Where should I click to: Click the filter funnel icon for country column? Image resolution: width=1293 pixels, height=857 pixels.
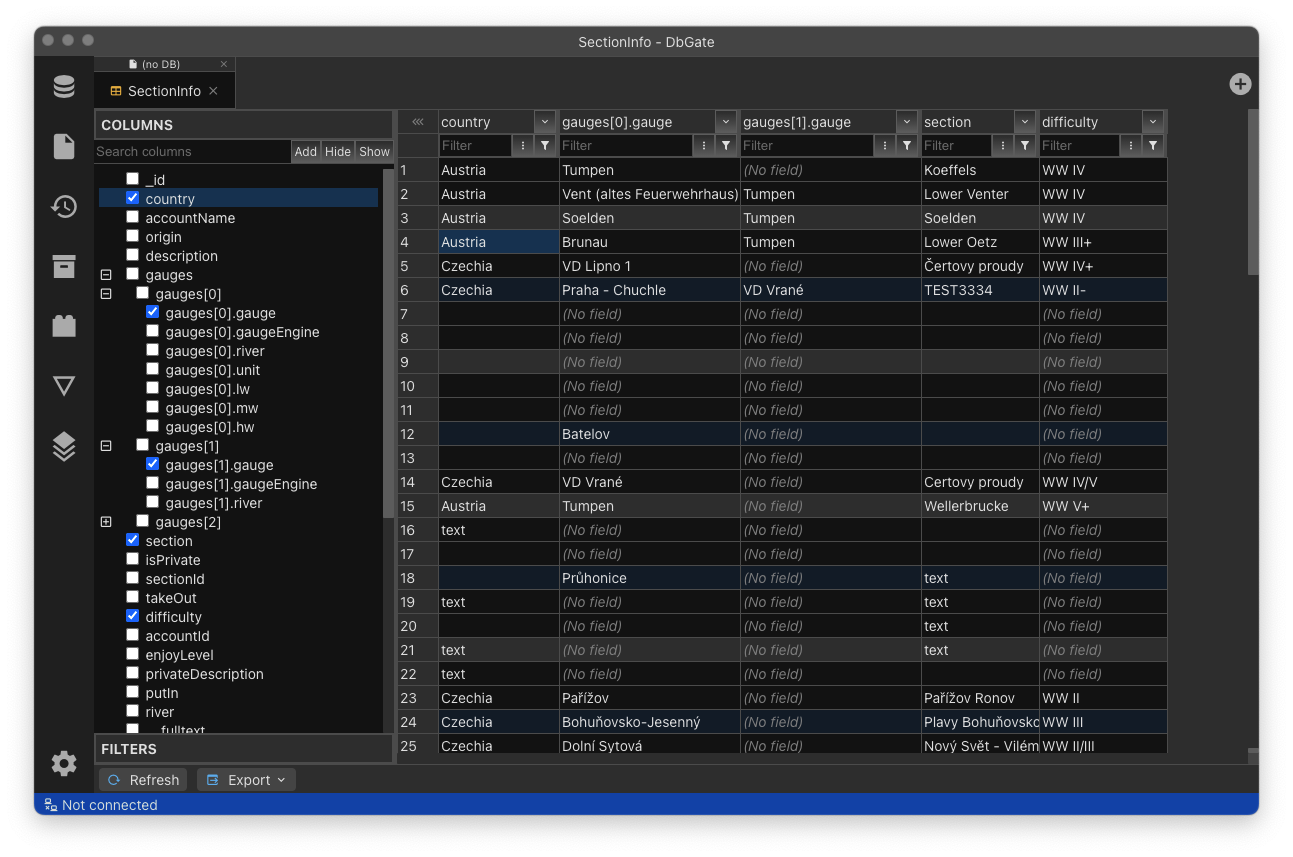click(545, 146)
